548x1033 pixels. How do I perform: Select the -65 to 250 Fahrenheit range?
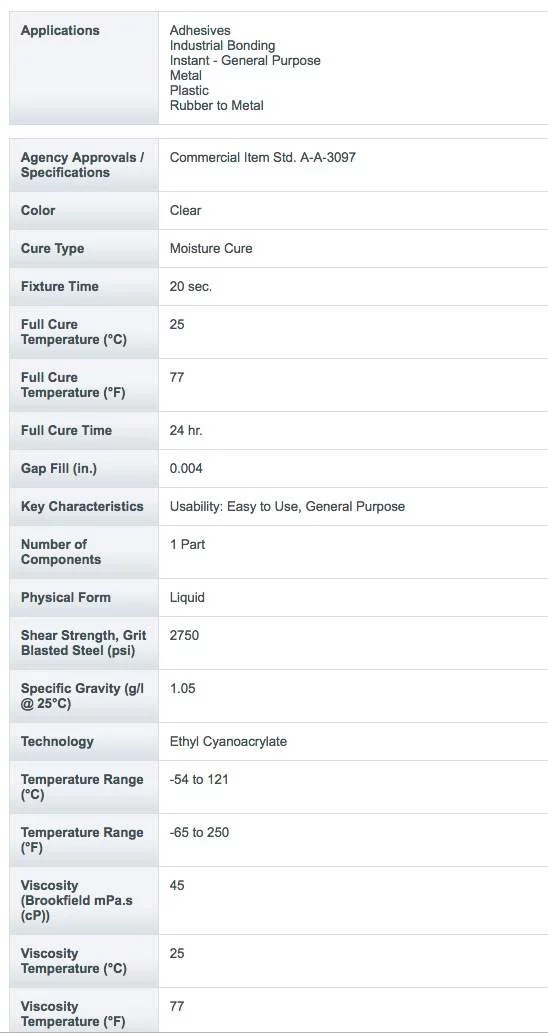point(200,832)
